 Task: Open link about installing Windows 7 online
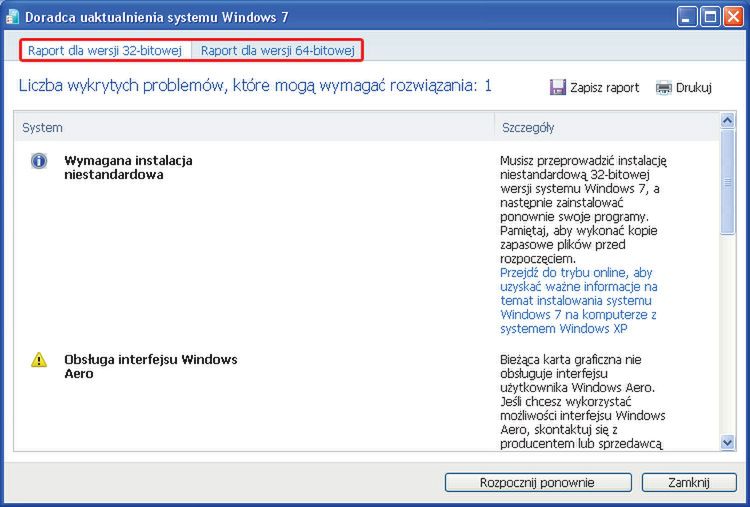(579, 300)
